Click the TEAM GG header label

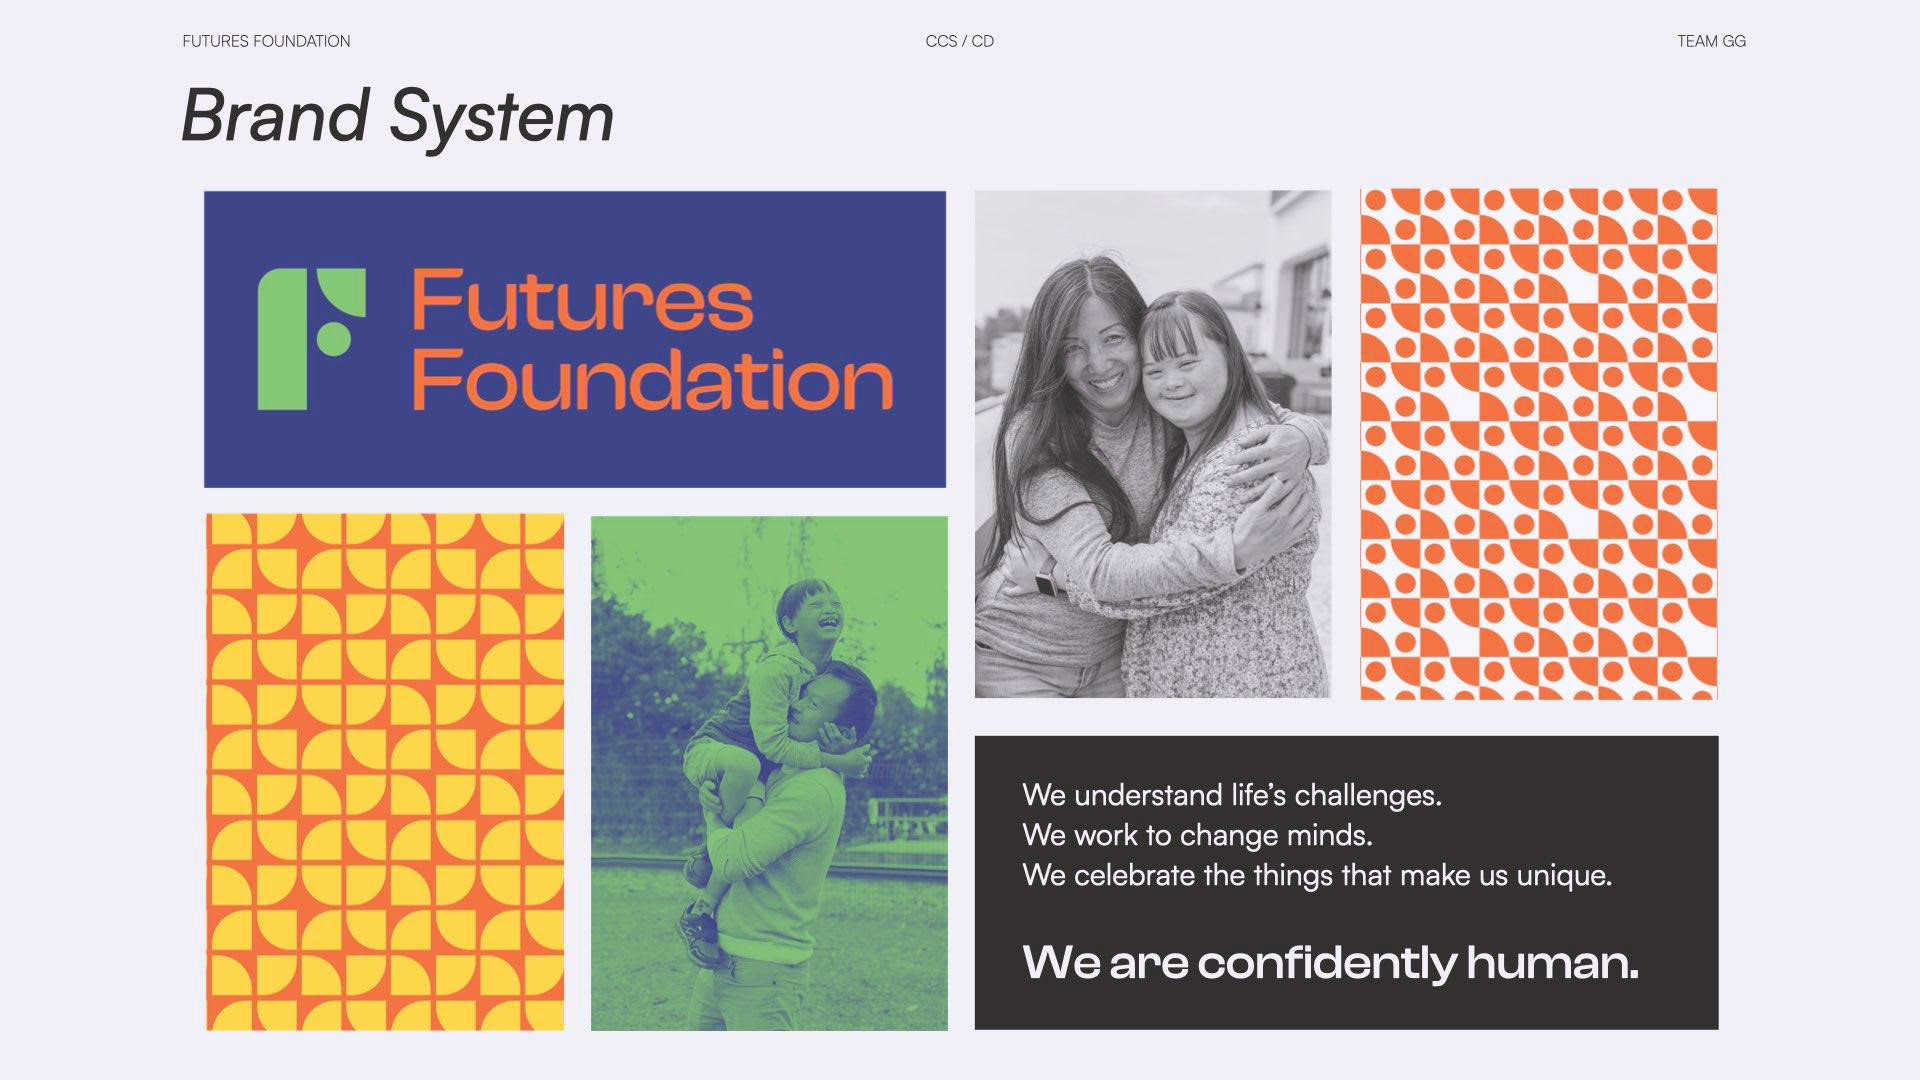click(1711, 41)
